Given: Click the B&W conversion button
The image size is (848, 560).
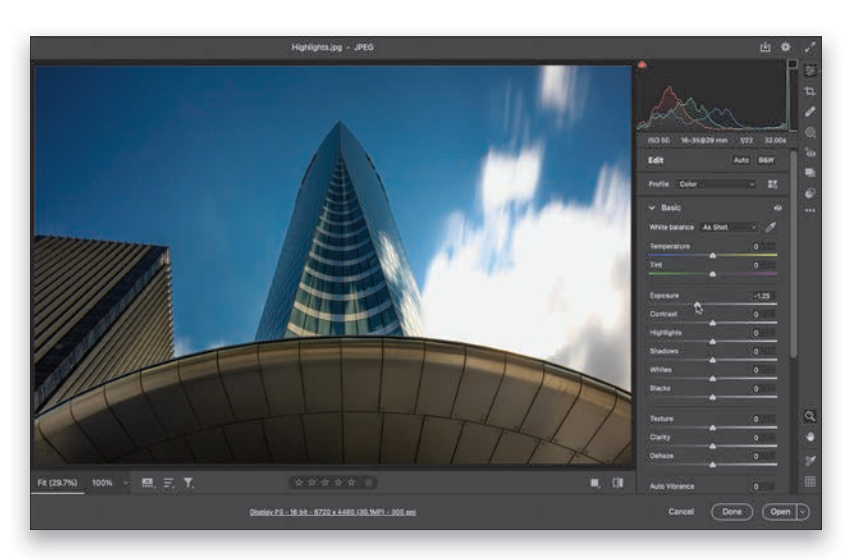Looking at the screenshot, I should point(766,159).
